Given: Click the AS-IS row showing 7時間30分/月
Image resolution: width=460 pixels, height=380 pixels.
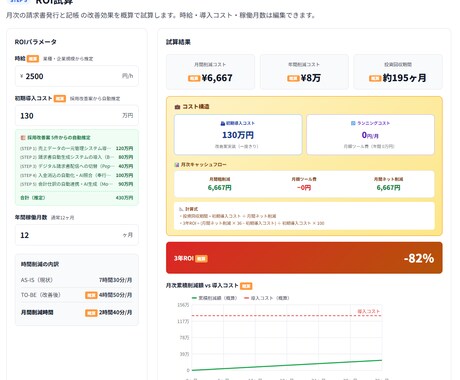Looking at the screenshot, I should pyautogui.click(x=76, y=280).
